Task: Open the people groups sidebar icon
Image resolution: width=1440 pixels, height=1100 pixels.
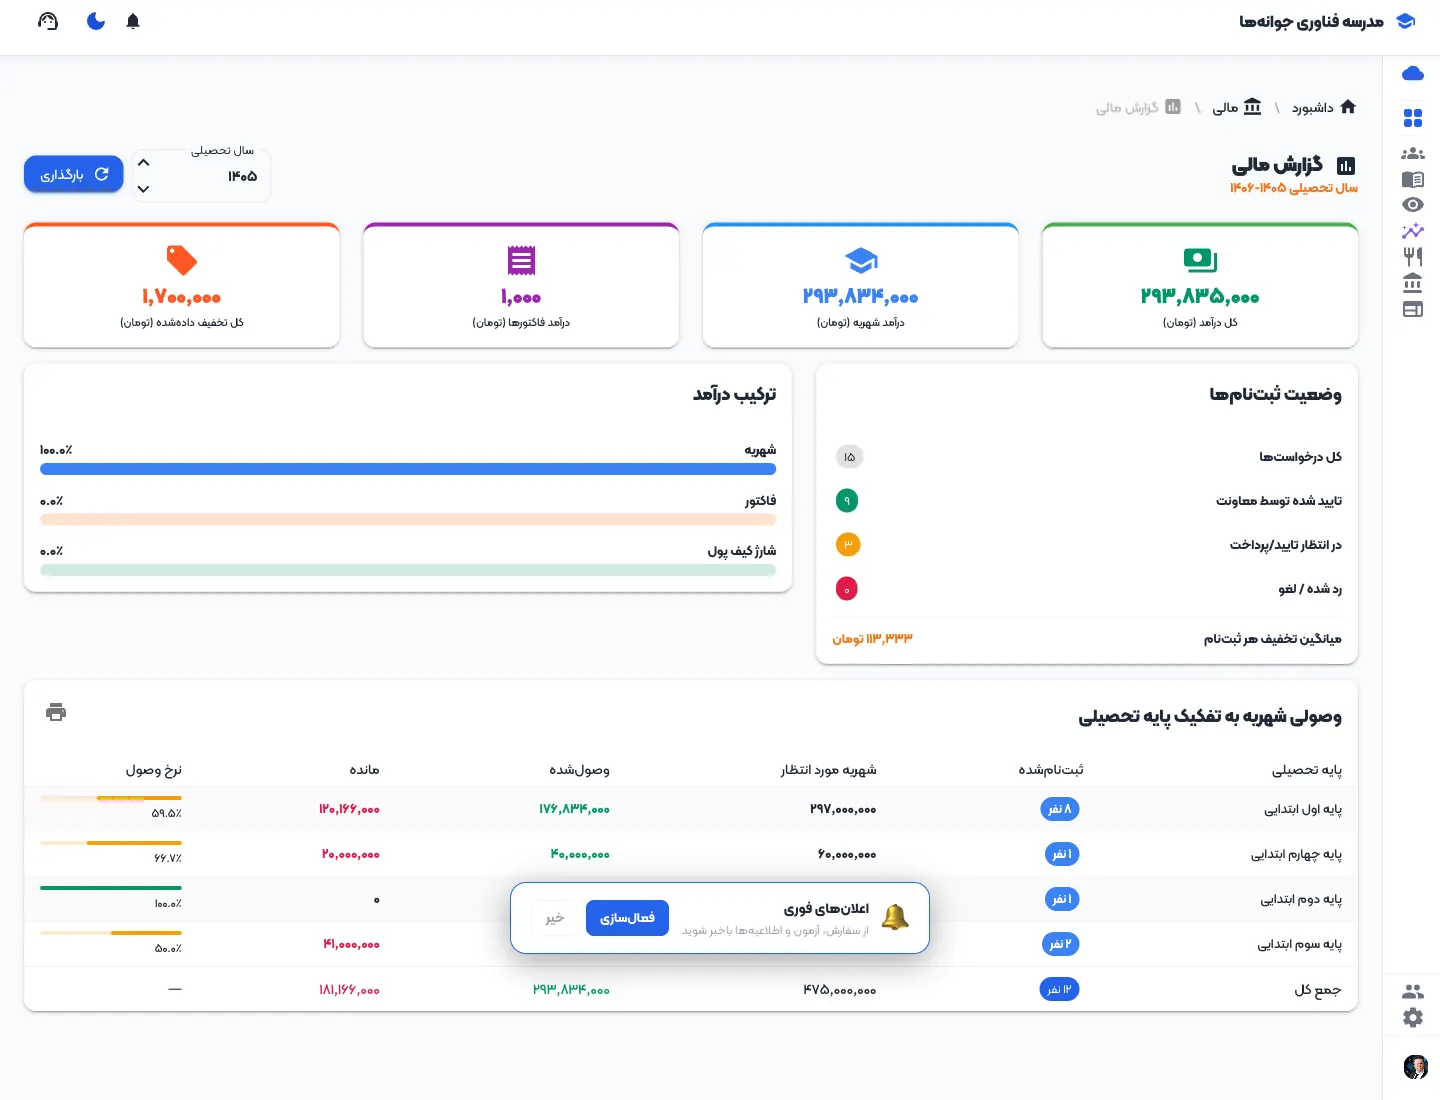Action: pyautogui.click(x=1413, y=154)
